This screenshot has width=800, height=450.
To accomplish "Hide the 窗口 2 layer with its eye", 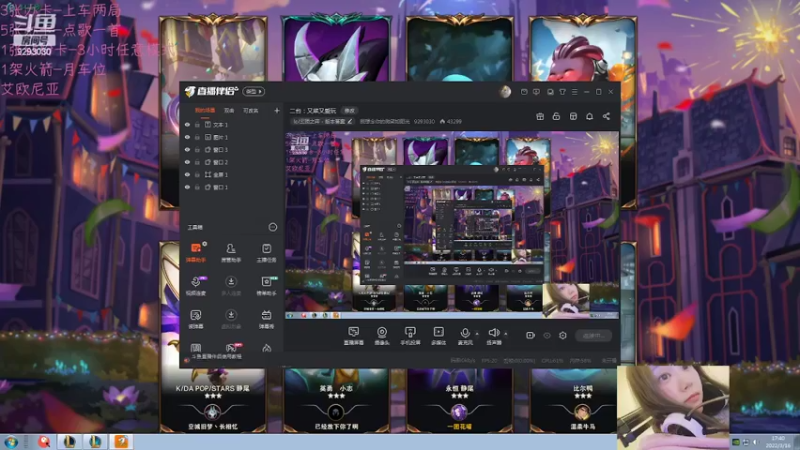I will tap(187, 162).
